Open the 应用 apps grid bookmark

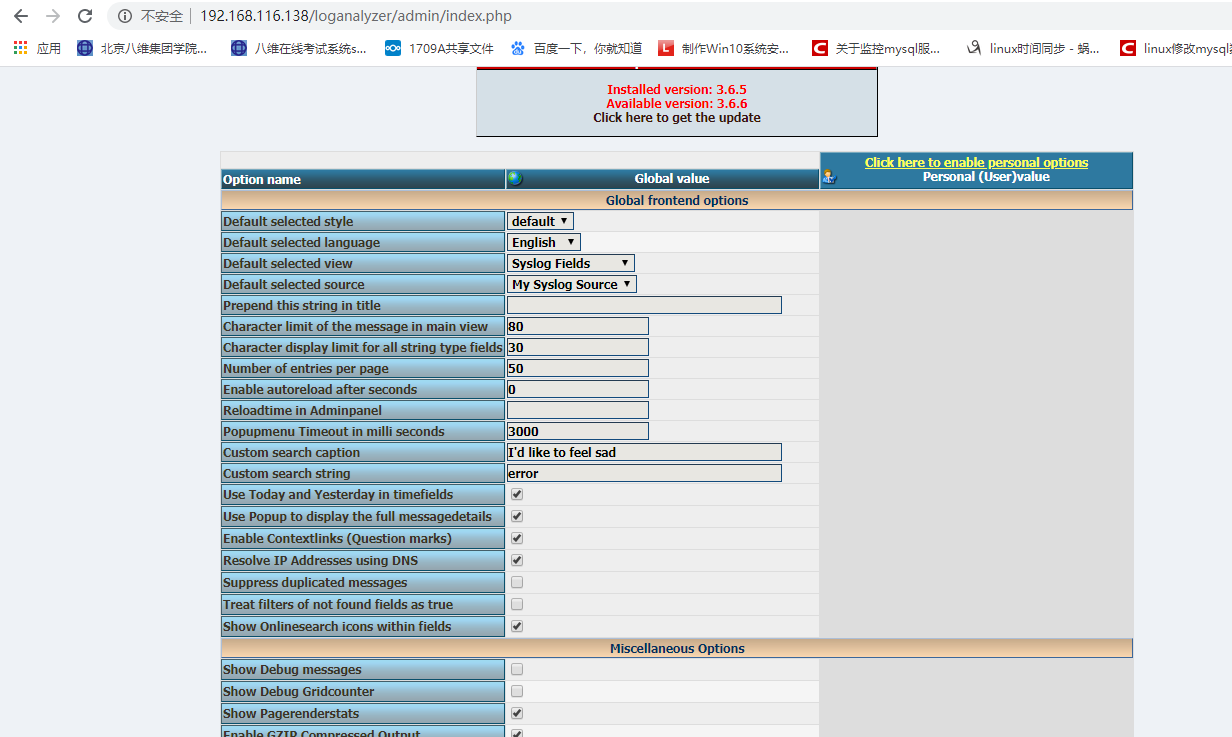pos(37,48)
